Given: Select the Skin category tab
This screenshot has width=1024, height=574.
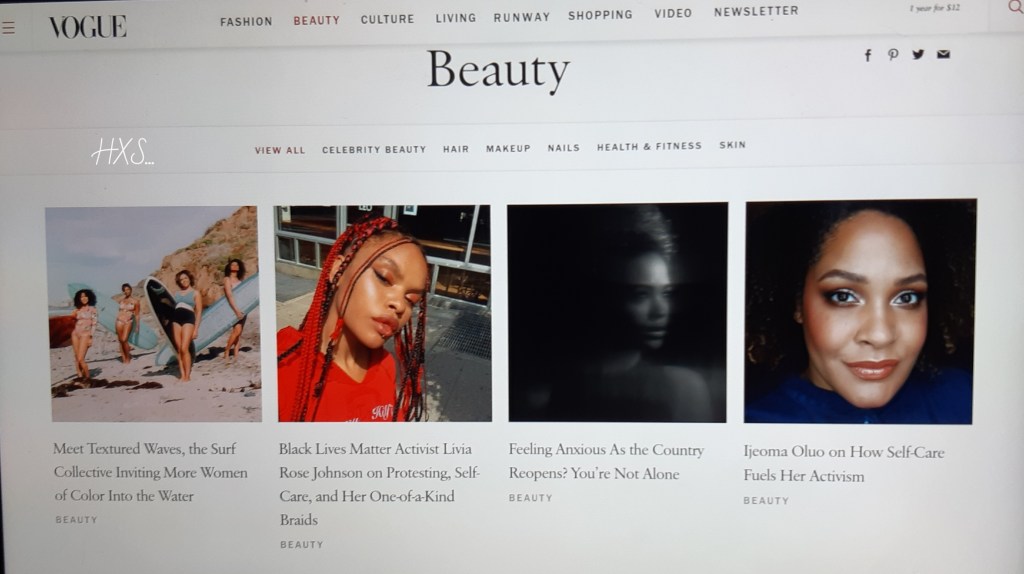Looking at the screenshot, I should click(x=733, y=145).
